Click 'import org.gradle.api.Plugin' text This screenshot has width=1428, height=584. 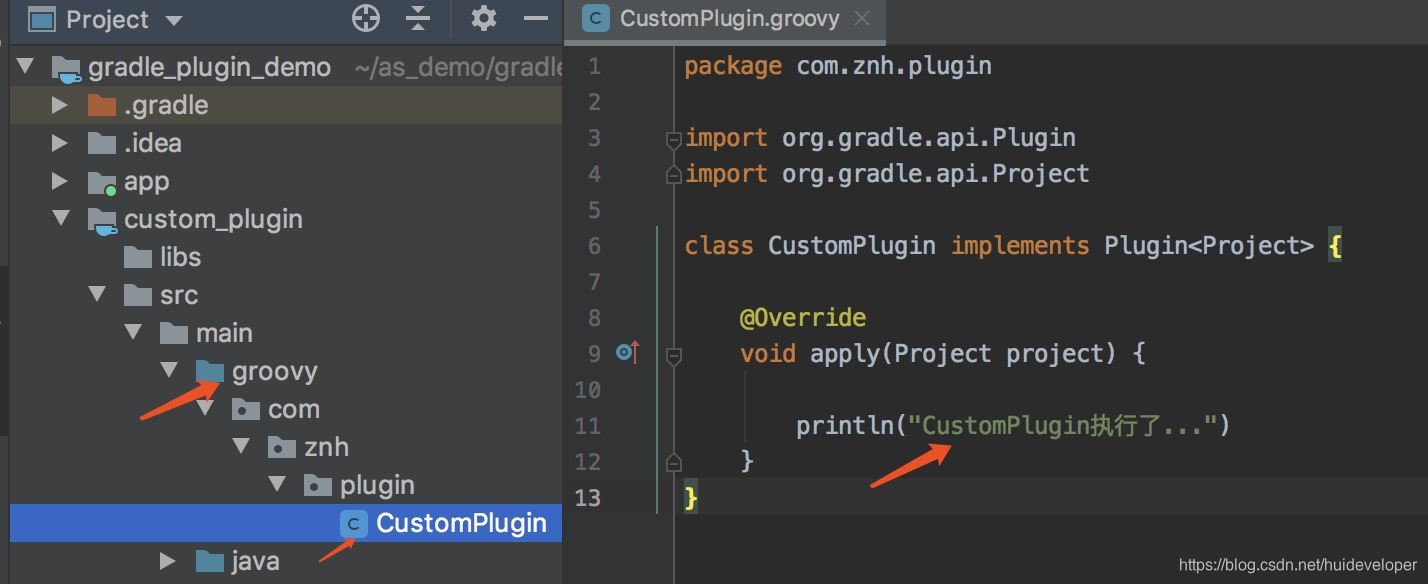pyautogui.click(x=880, y=138)
